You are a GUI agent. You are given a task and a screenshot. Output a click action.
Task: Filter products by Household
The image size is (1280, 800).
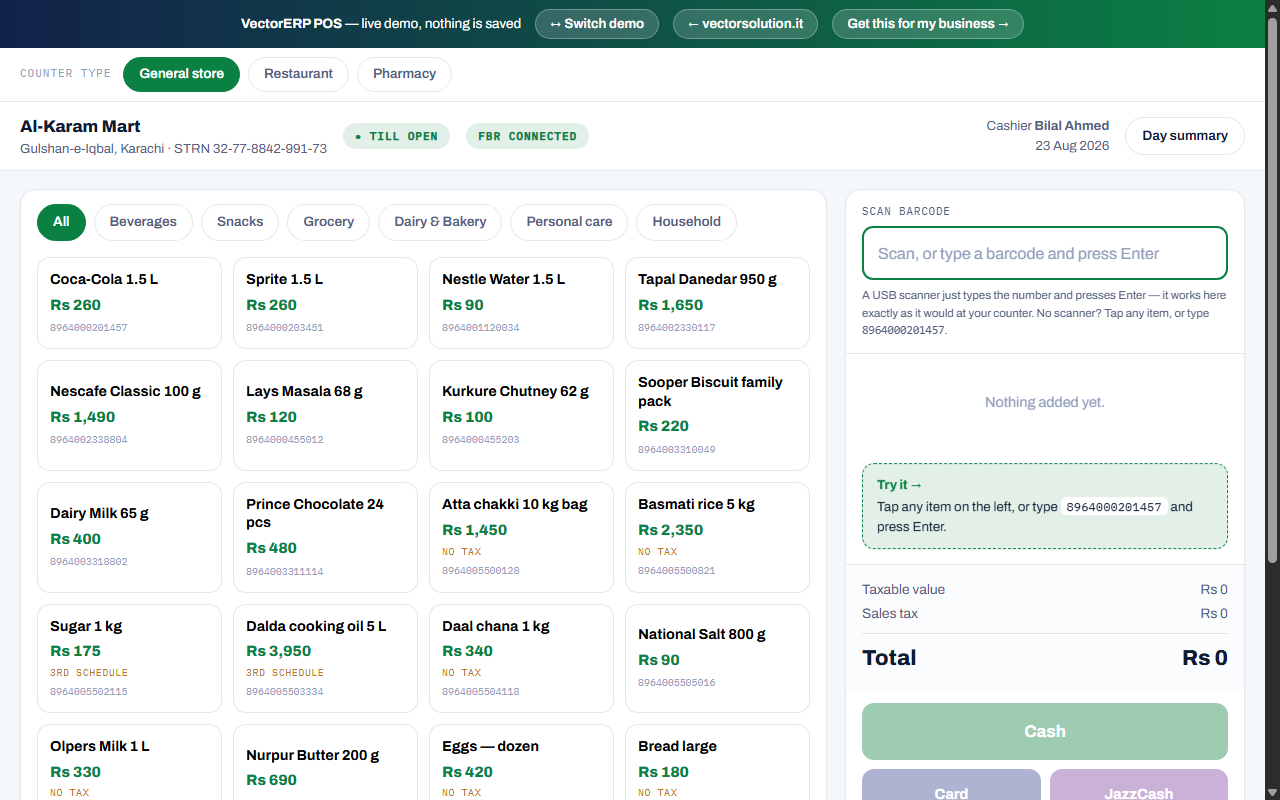pos(686,222)
